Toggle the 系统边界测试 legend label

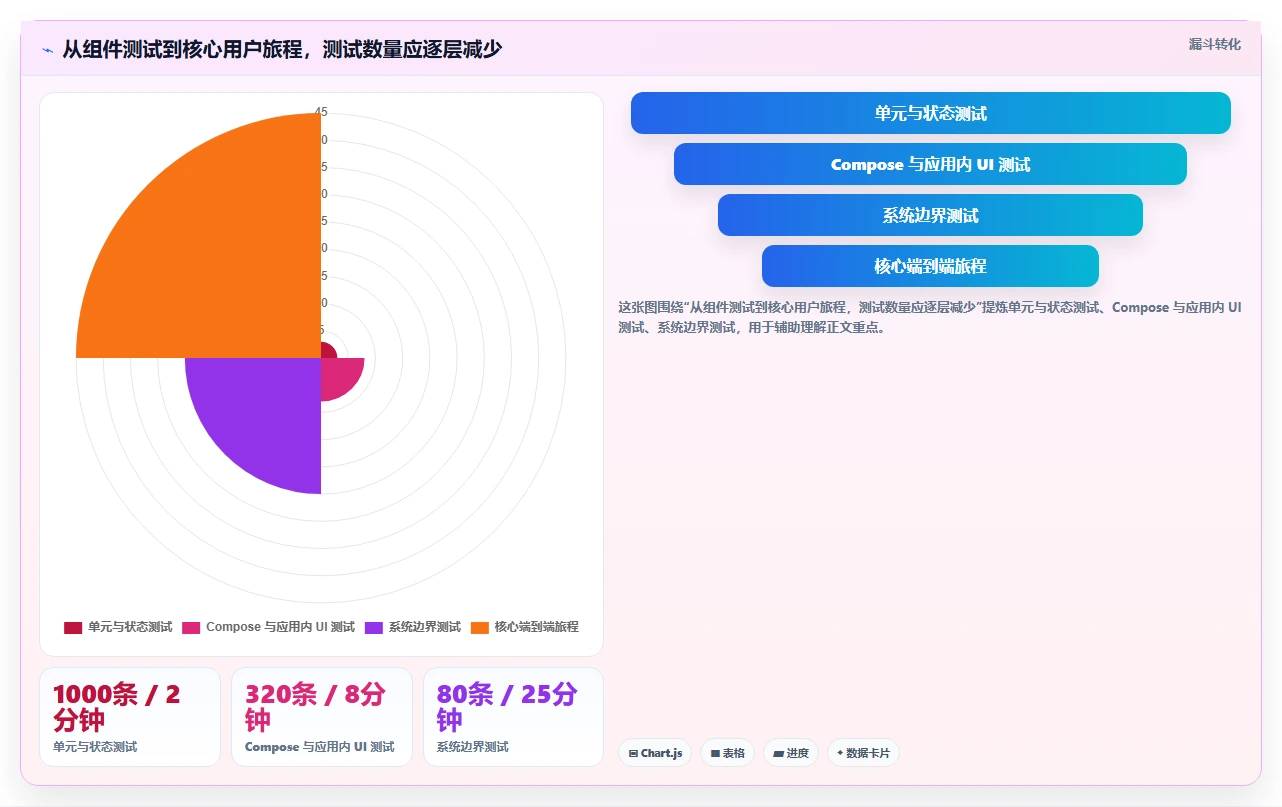coord(425,627)
